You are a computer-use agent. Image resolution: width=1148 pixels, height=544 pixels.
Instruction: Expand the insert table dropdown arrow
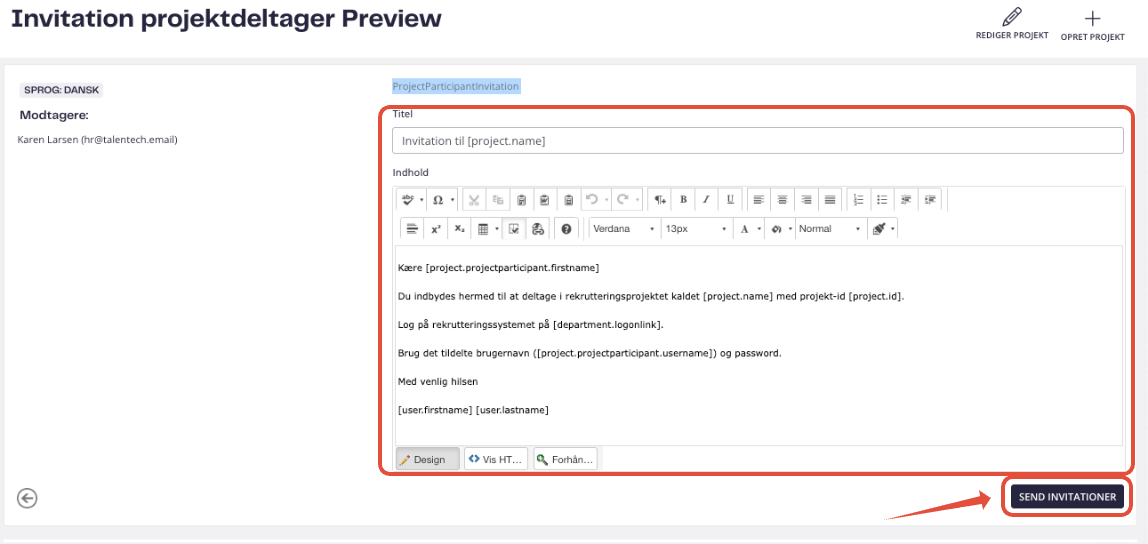click(496, 229)
